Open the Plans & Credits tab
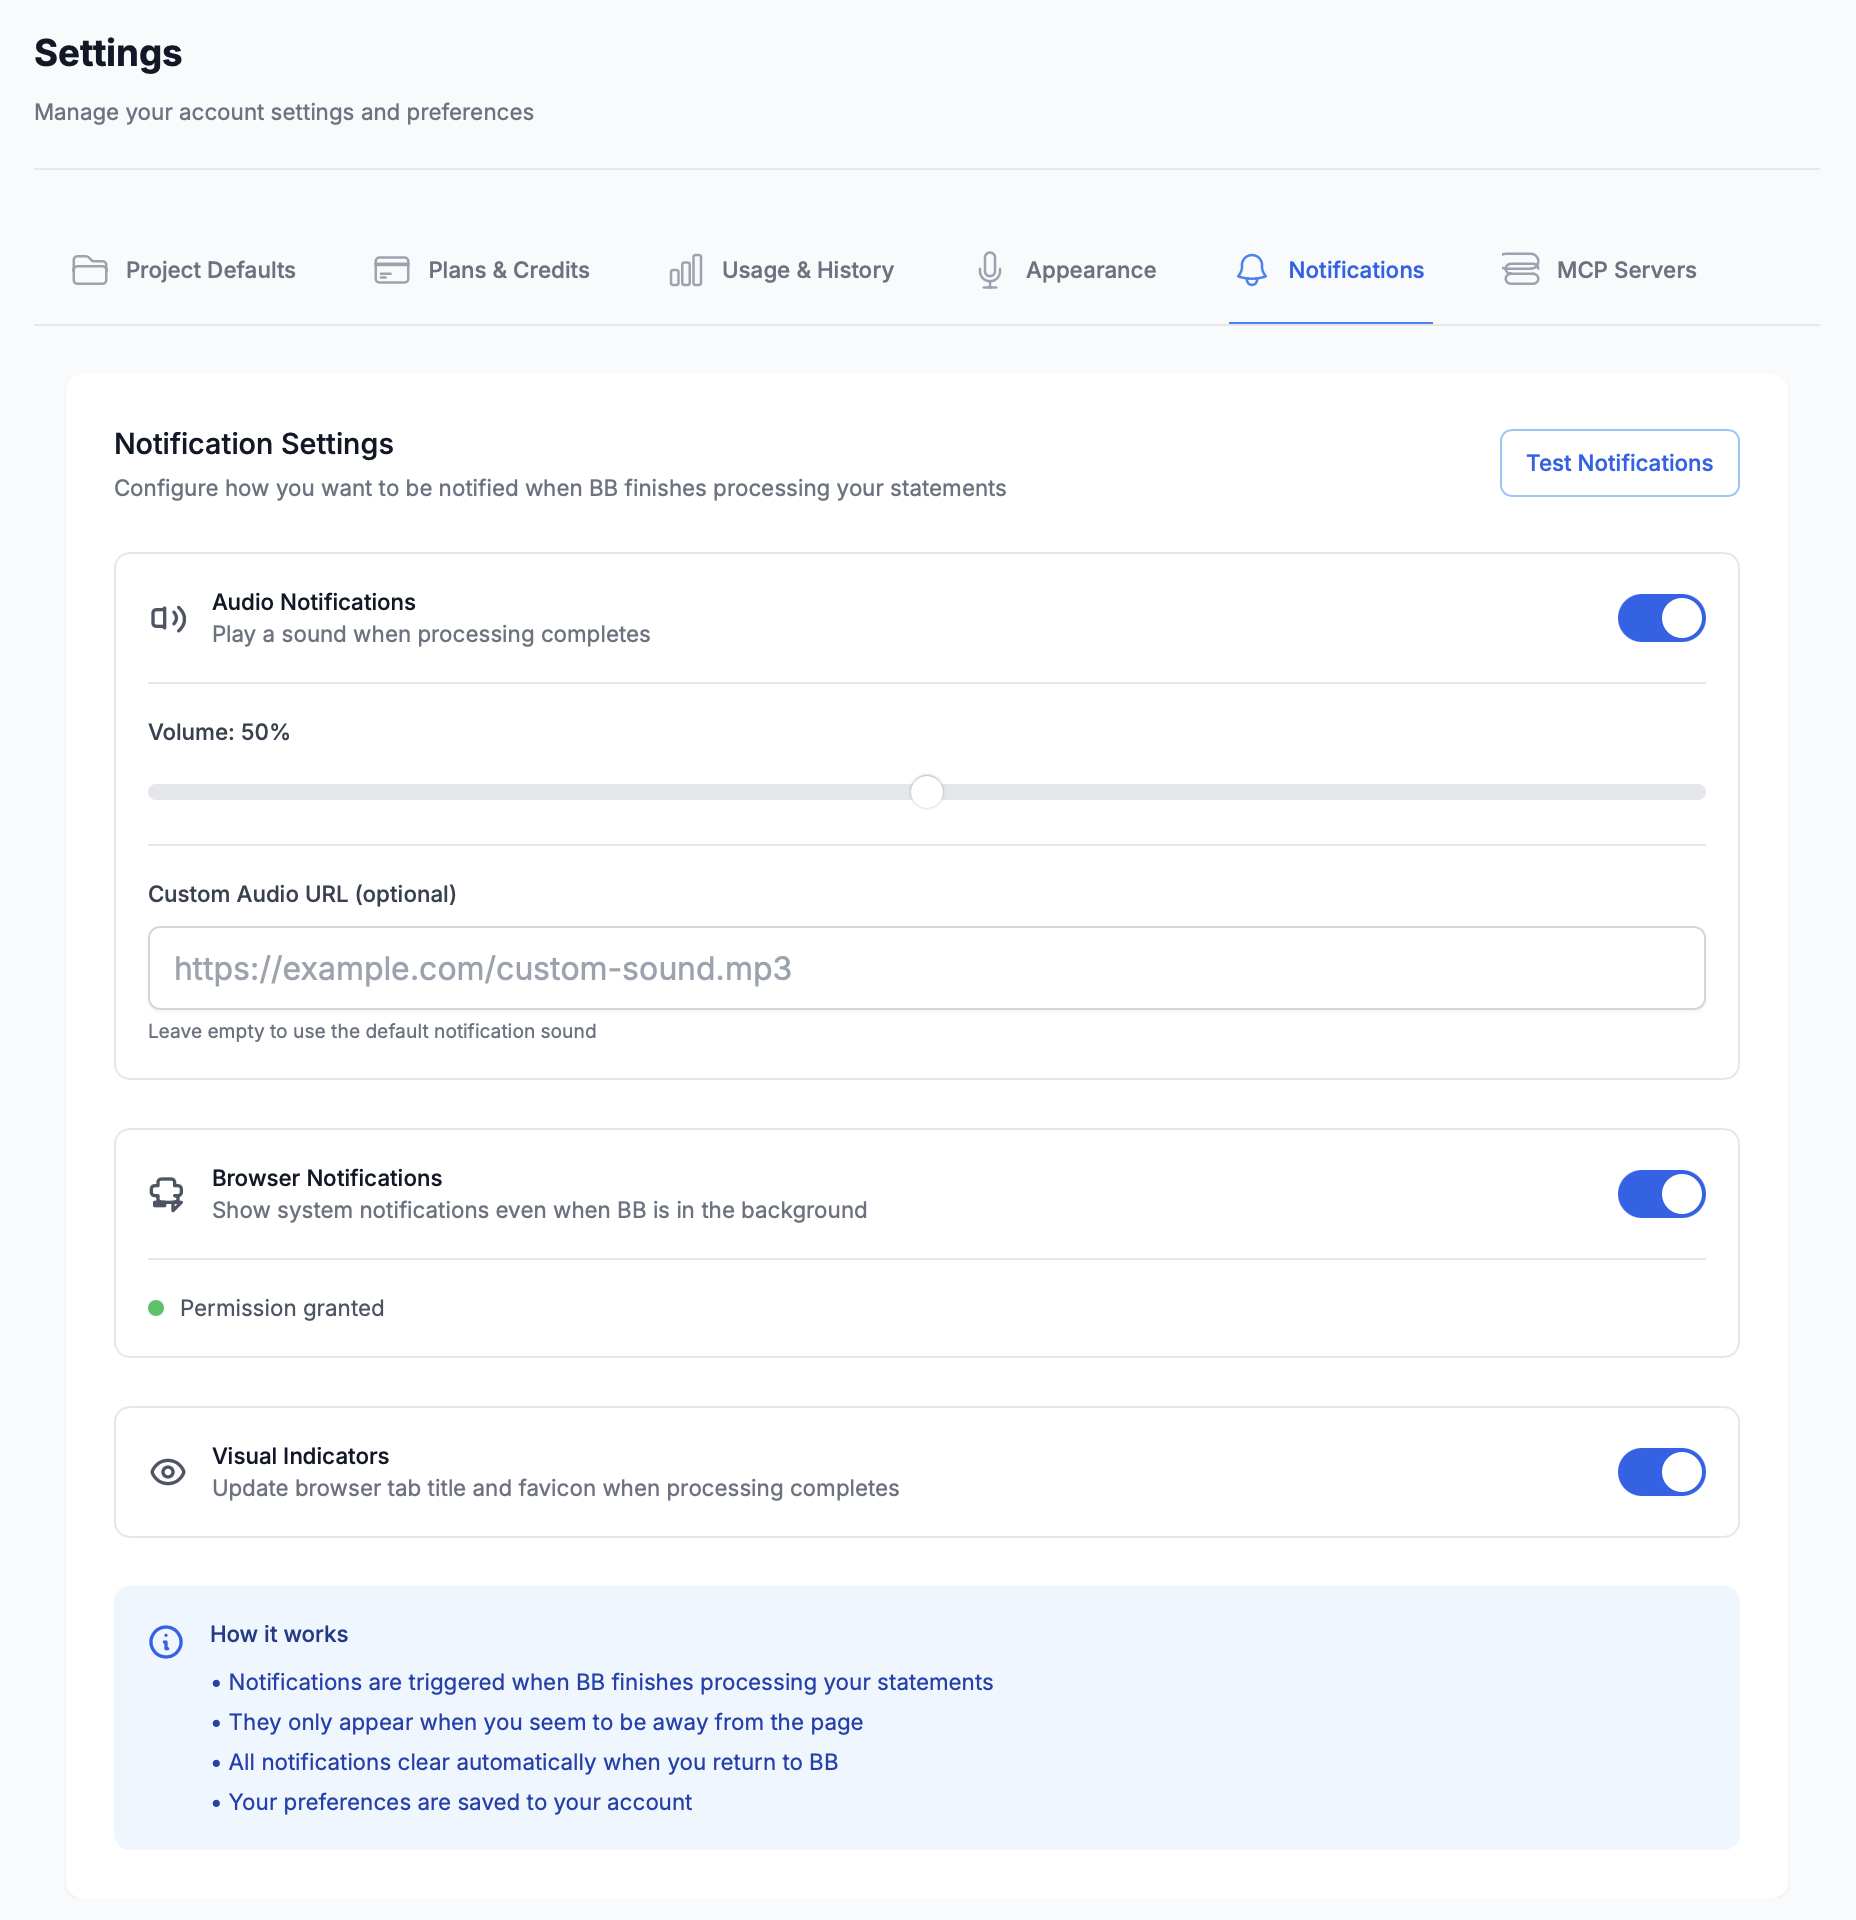This screenshot has height=1920, width=1856. (508, 270)
